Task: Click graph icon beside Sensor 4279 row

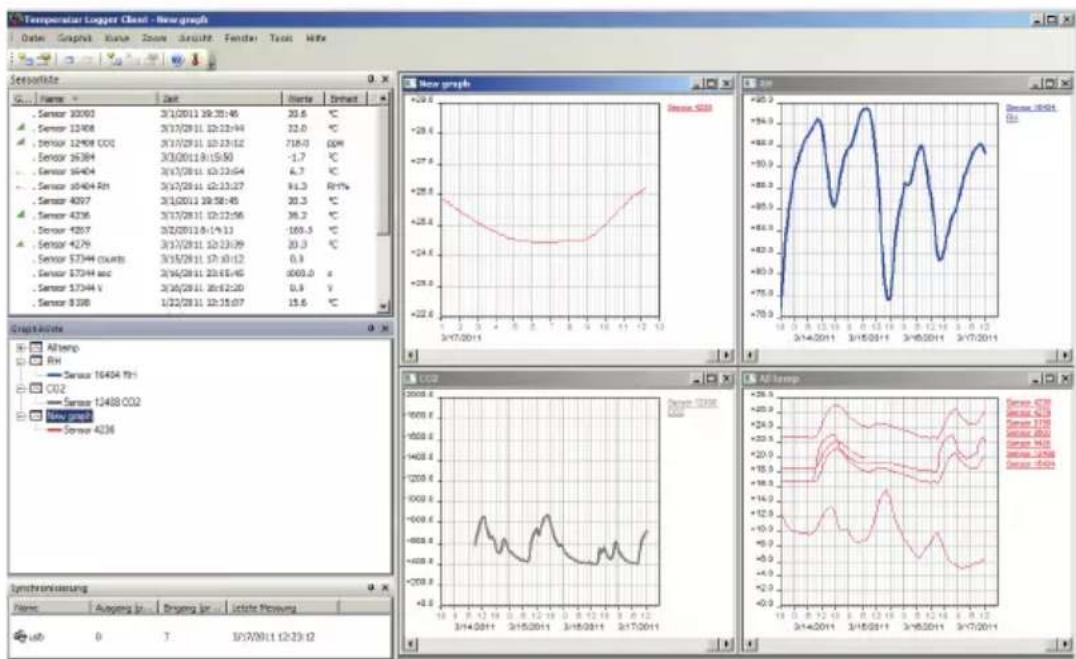Action: tap(21, 244)
